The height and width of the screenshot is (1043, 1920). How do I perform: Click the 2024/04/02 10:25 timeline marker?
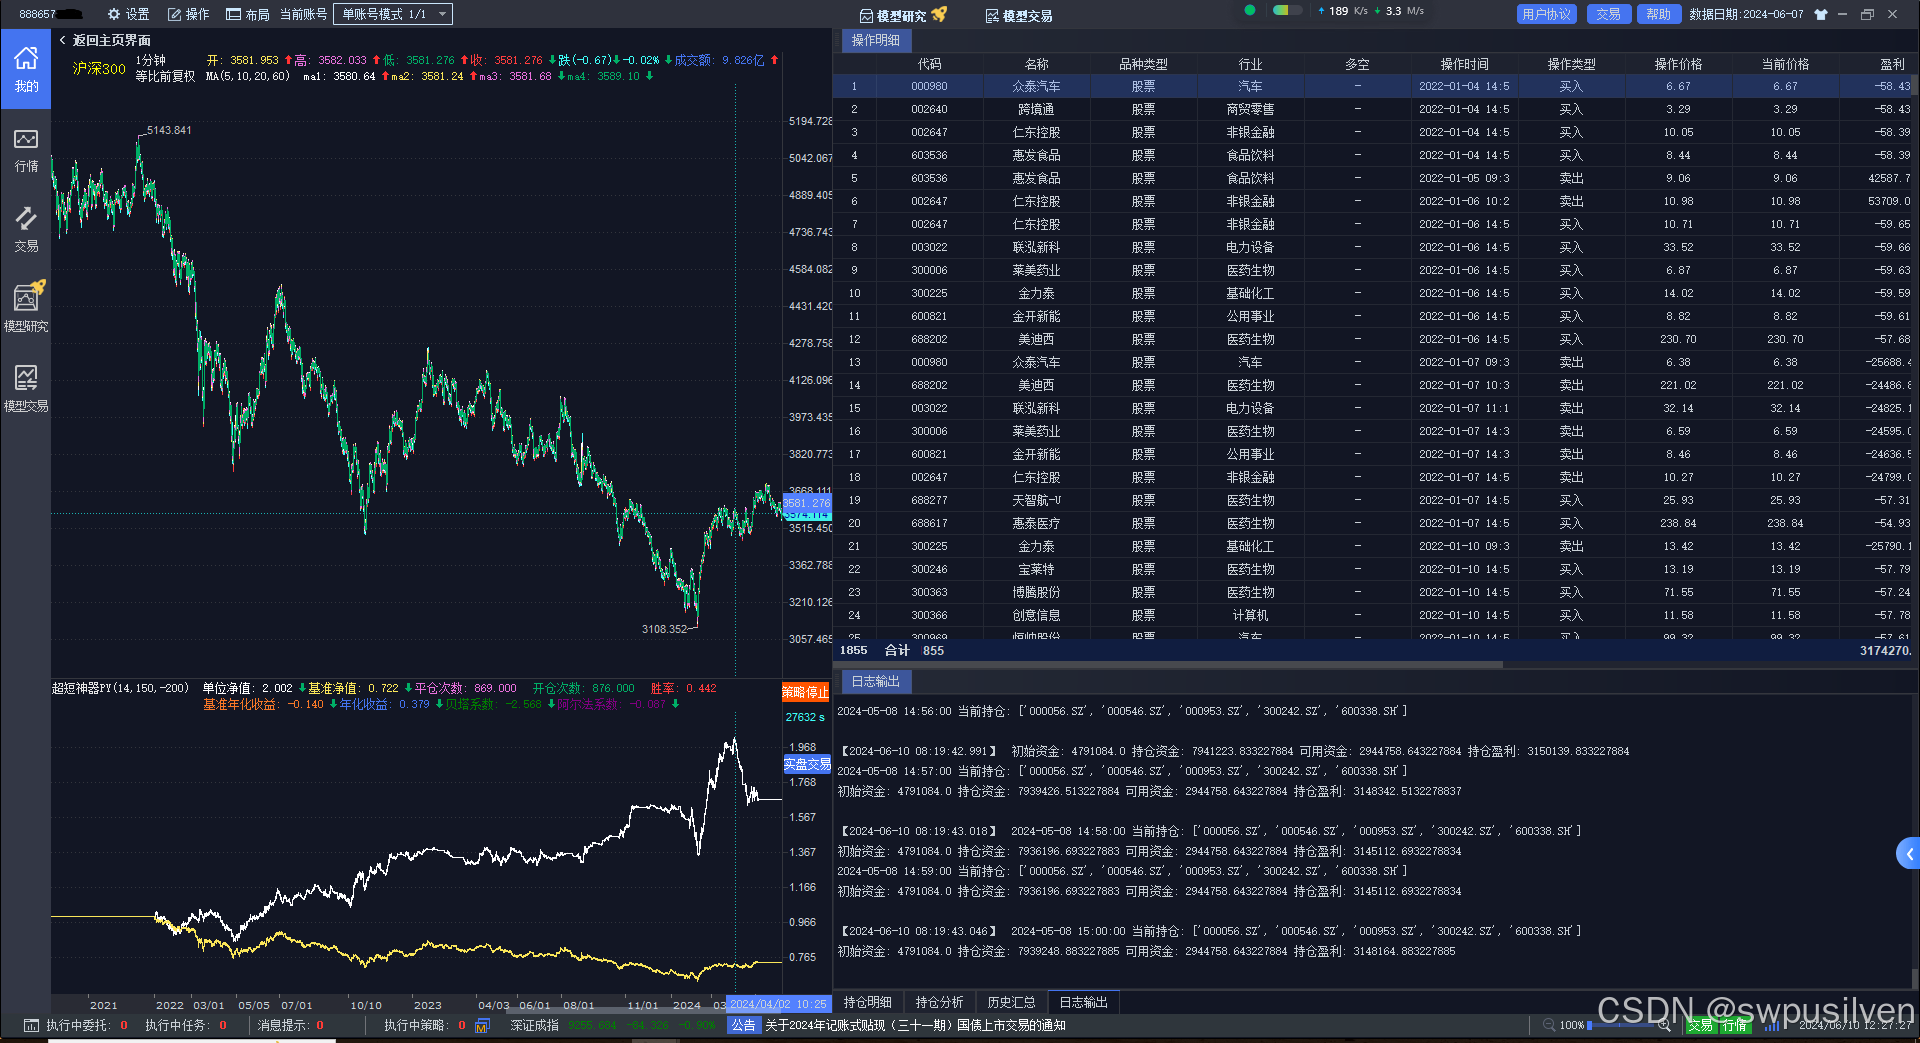[778, 1004]
